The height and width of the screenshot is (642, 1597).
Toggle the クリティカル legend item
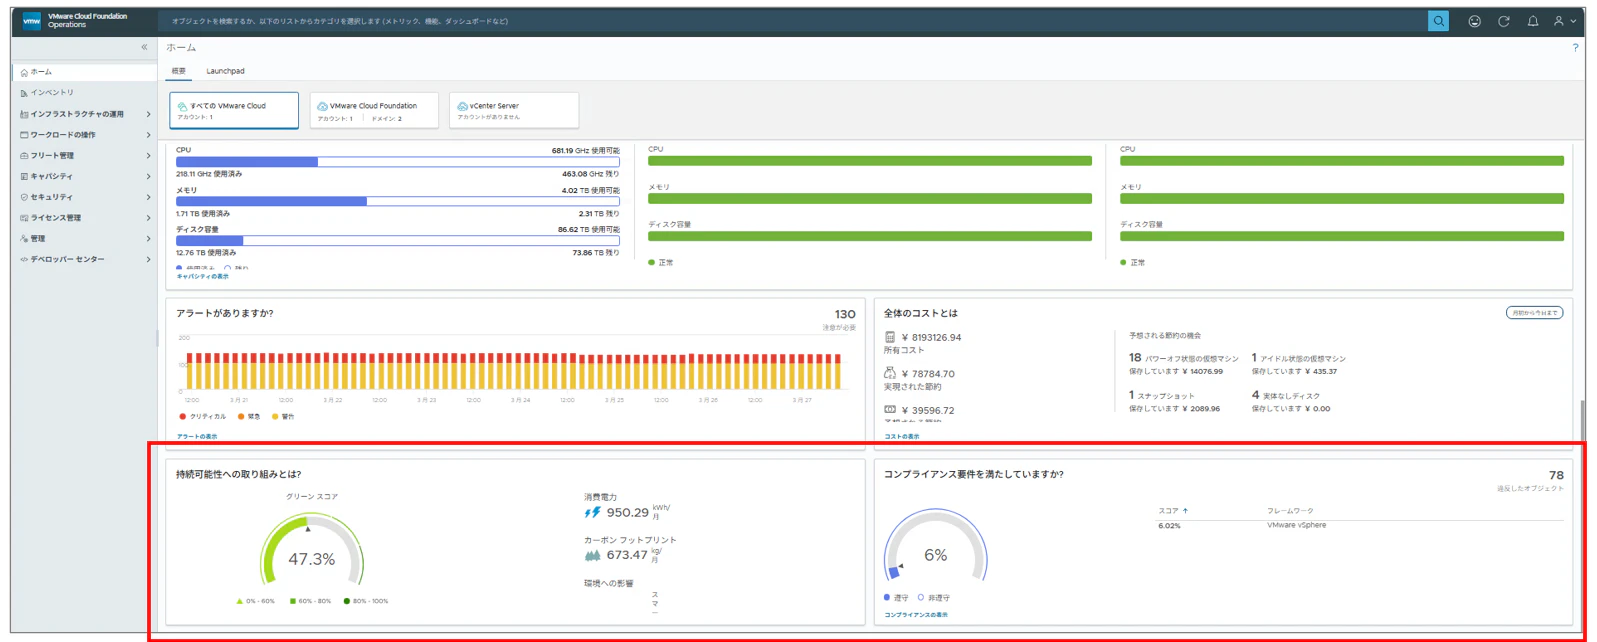[x=203, y=416]
